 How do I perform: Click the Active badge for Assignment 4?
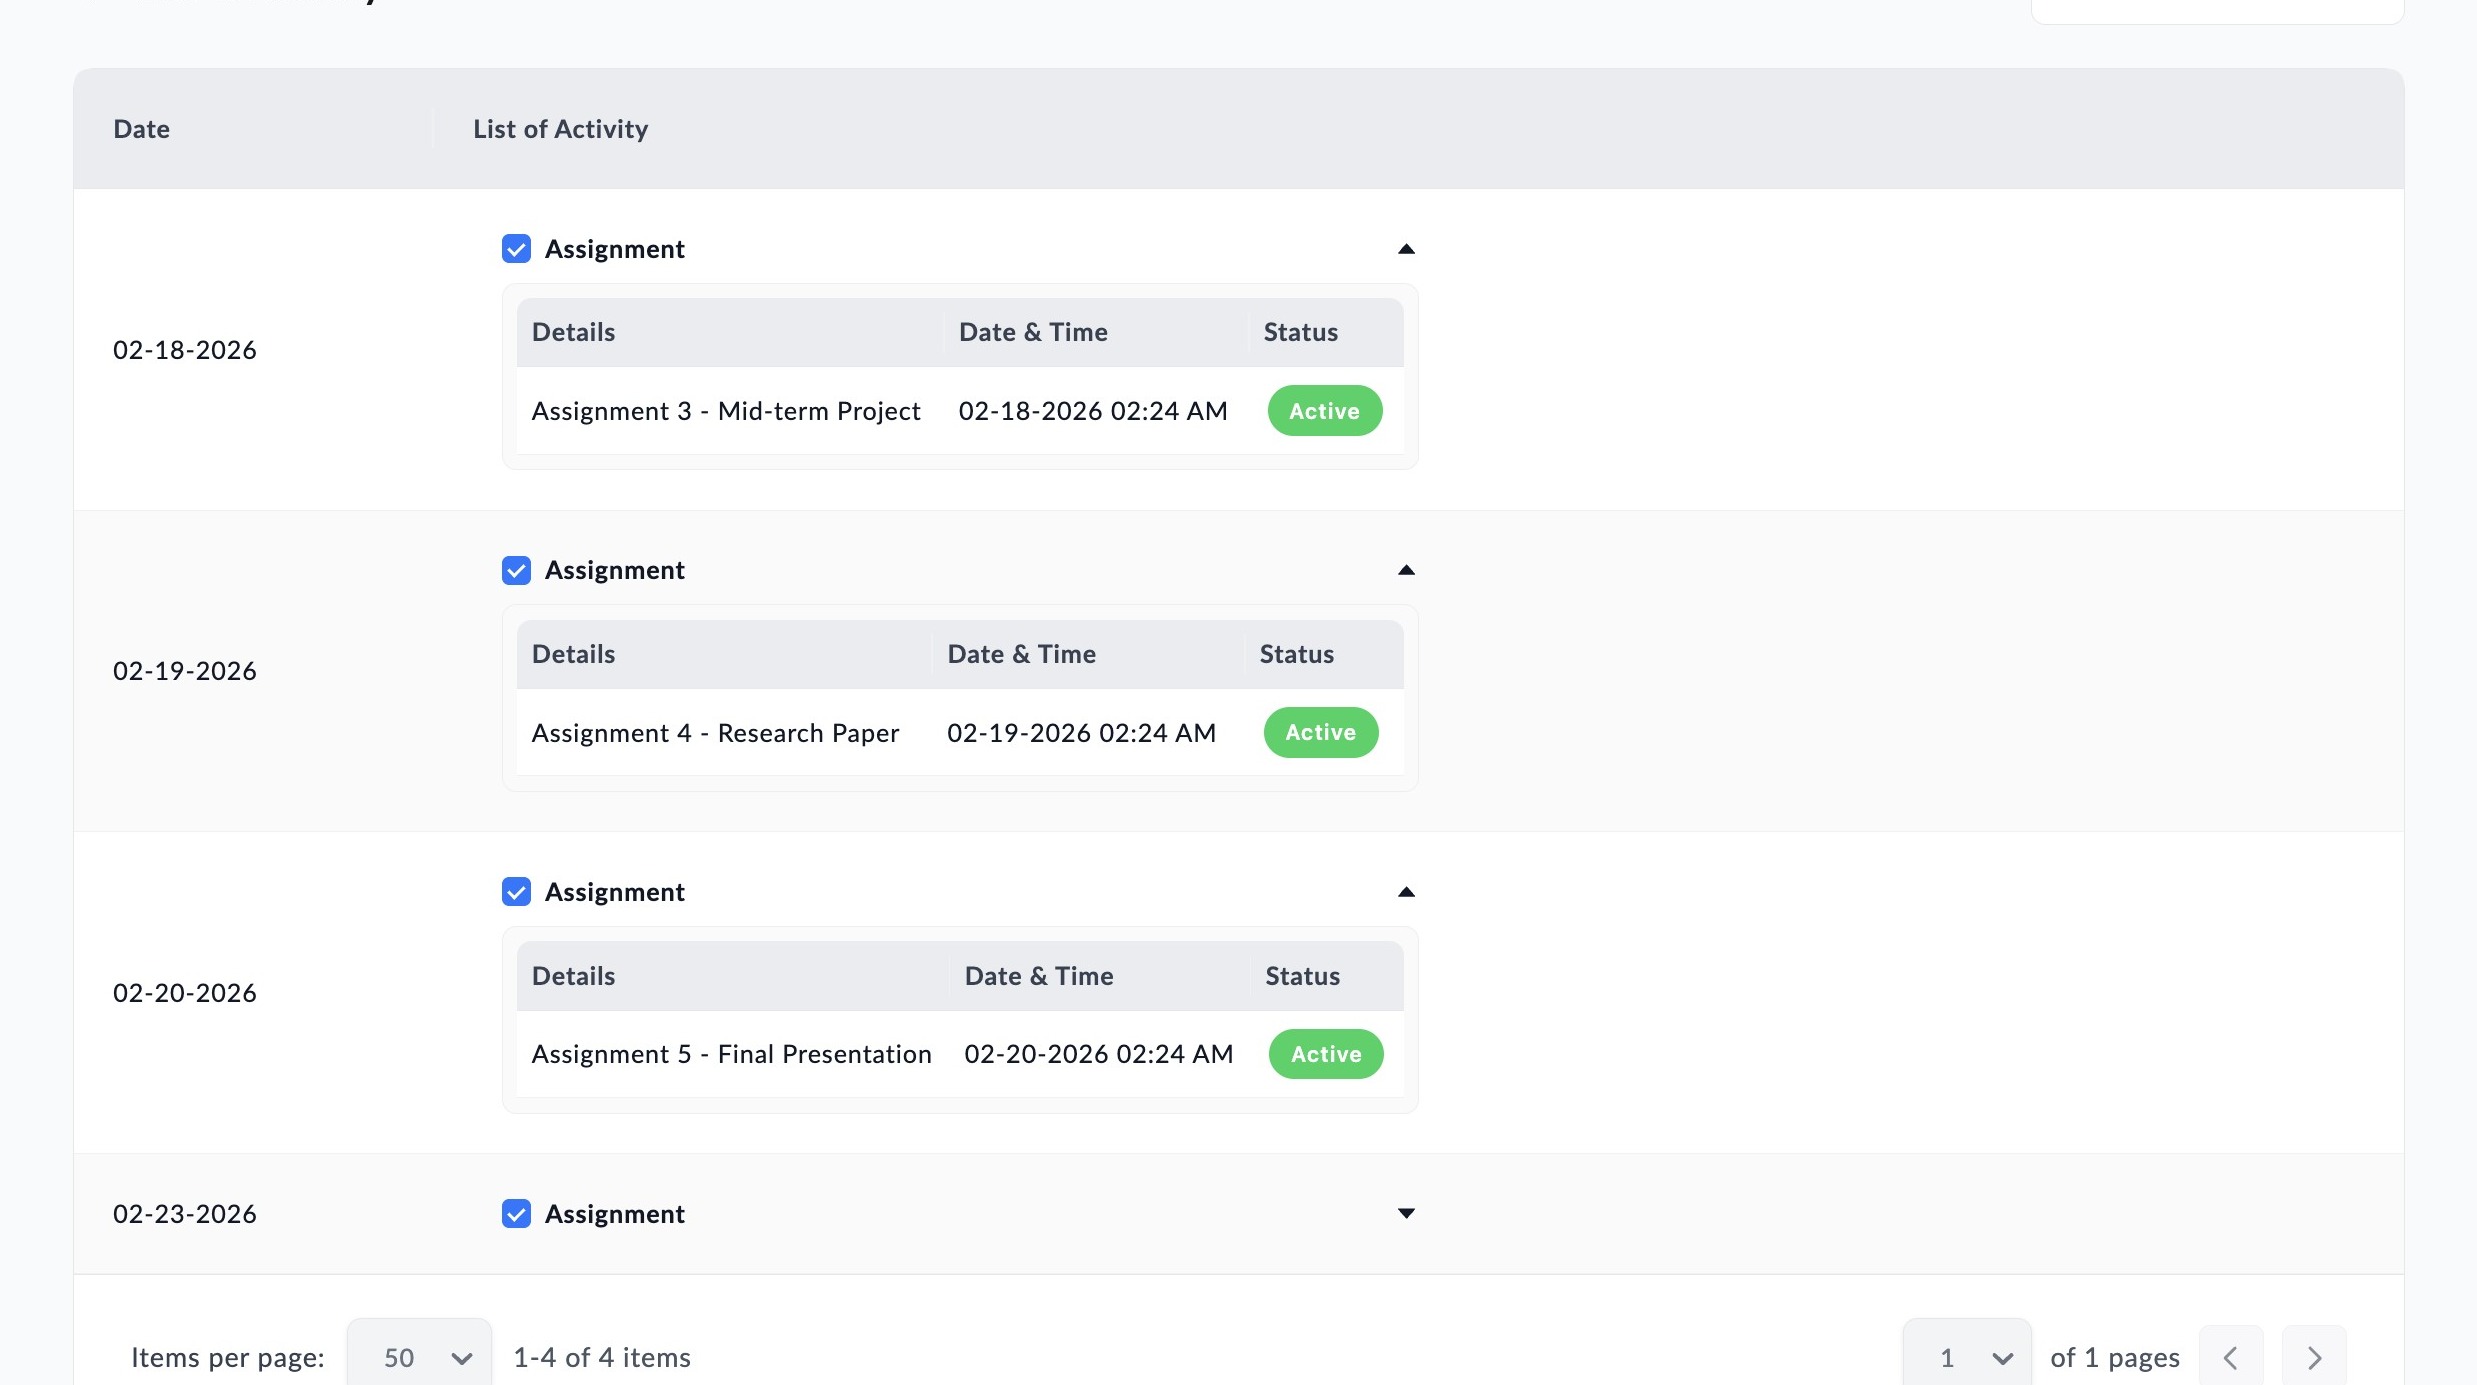click(1321, 733)
